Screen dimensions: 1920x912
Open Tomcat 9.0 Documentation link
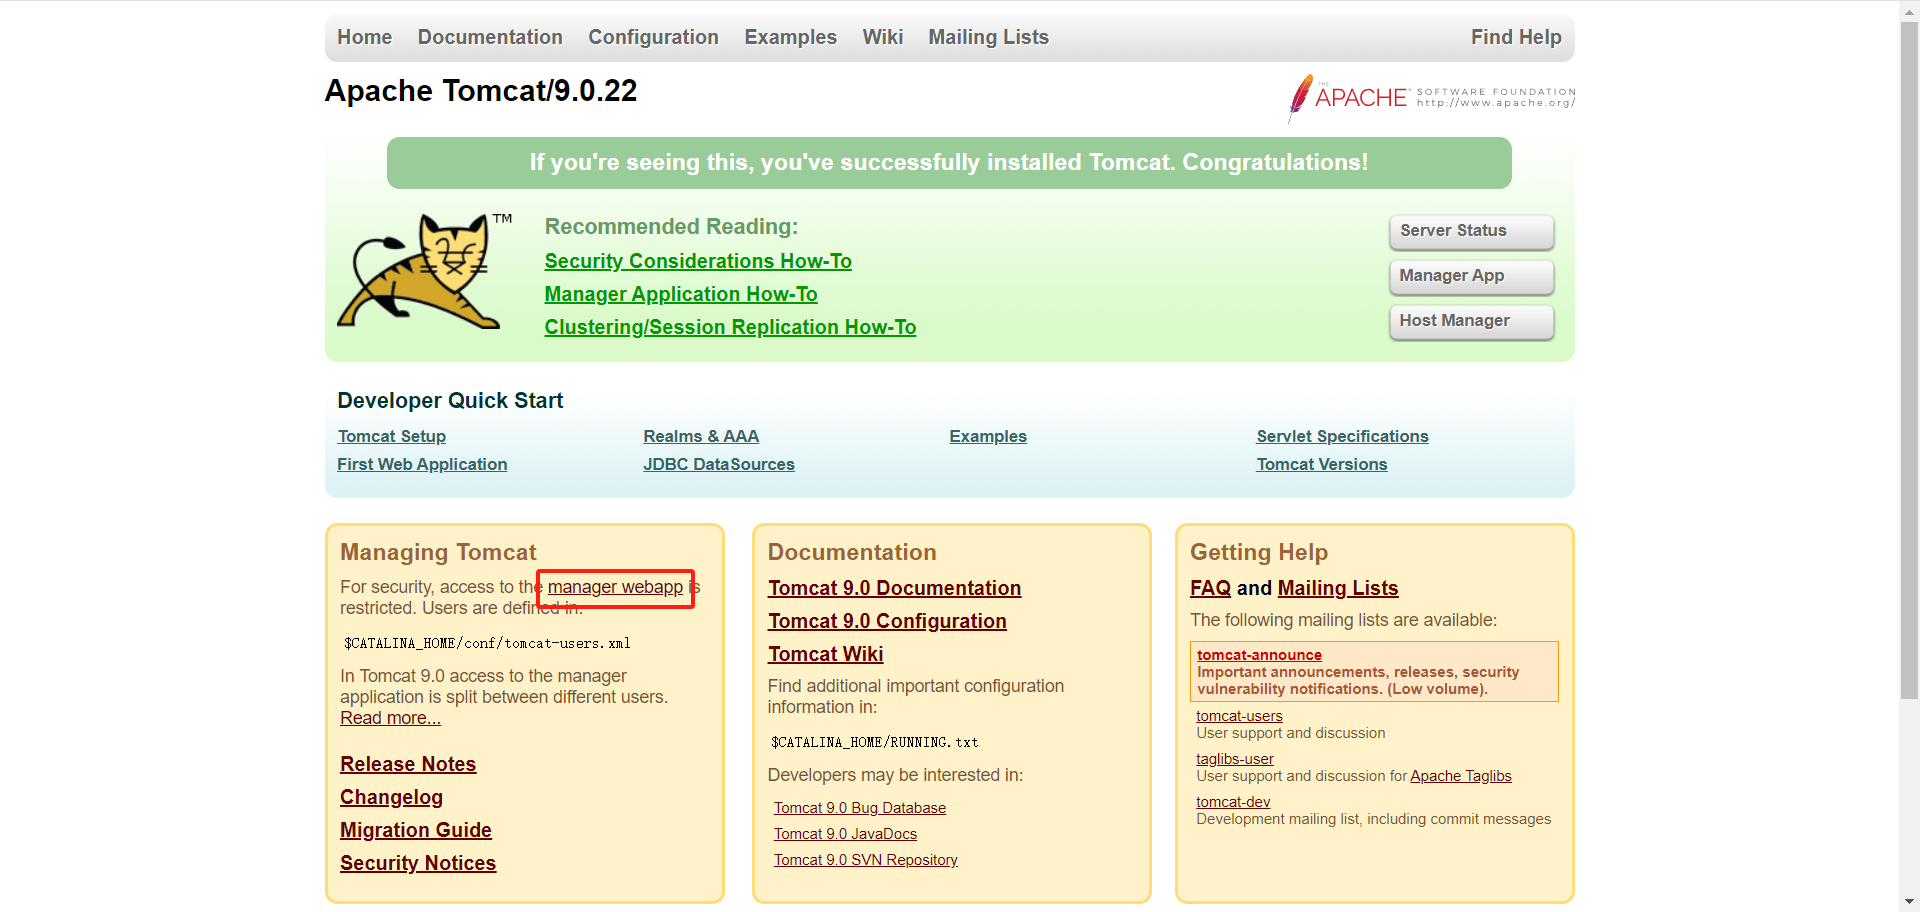(894, 588)
